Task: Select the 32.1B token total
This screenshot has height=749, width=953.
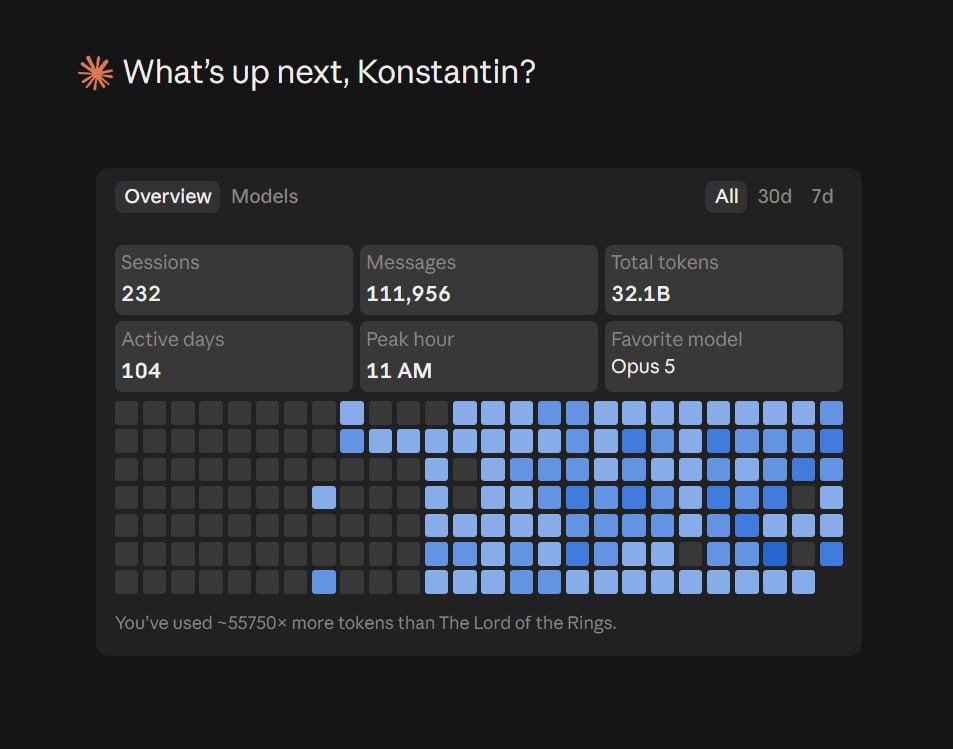Action: pos(641,294)
